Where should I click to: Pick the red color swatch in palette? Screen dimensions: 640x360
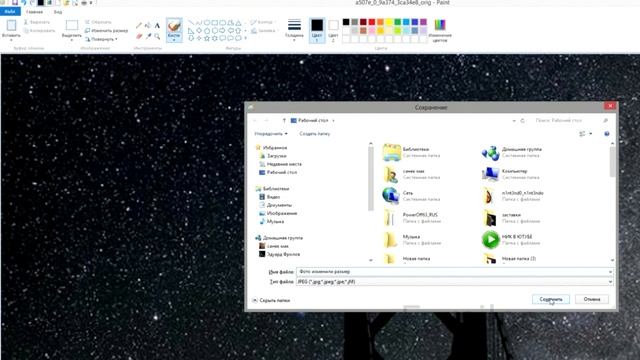coord(371,22)
